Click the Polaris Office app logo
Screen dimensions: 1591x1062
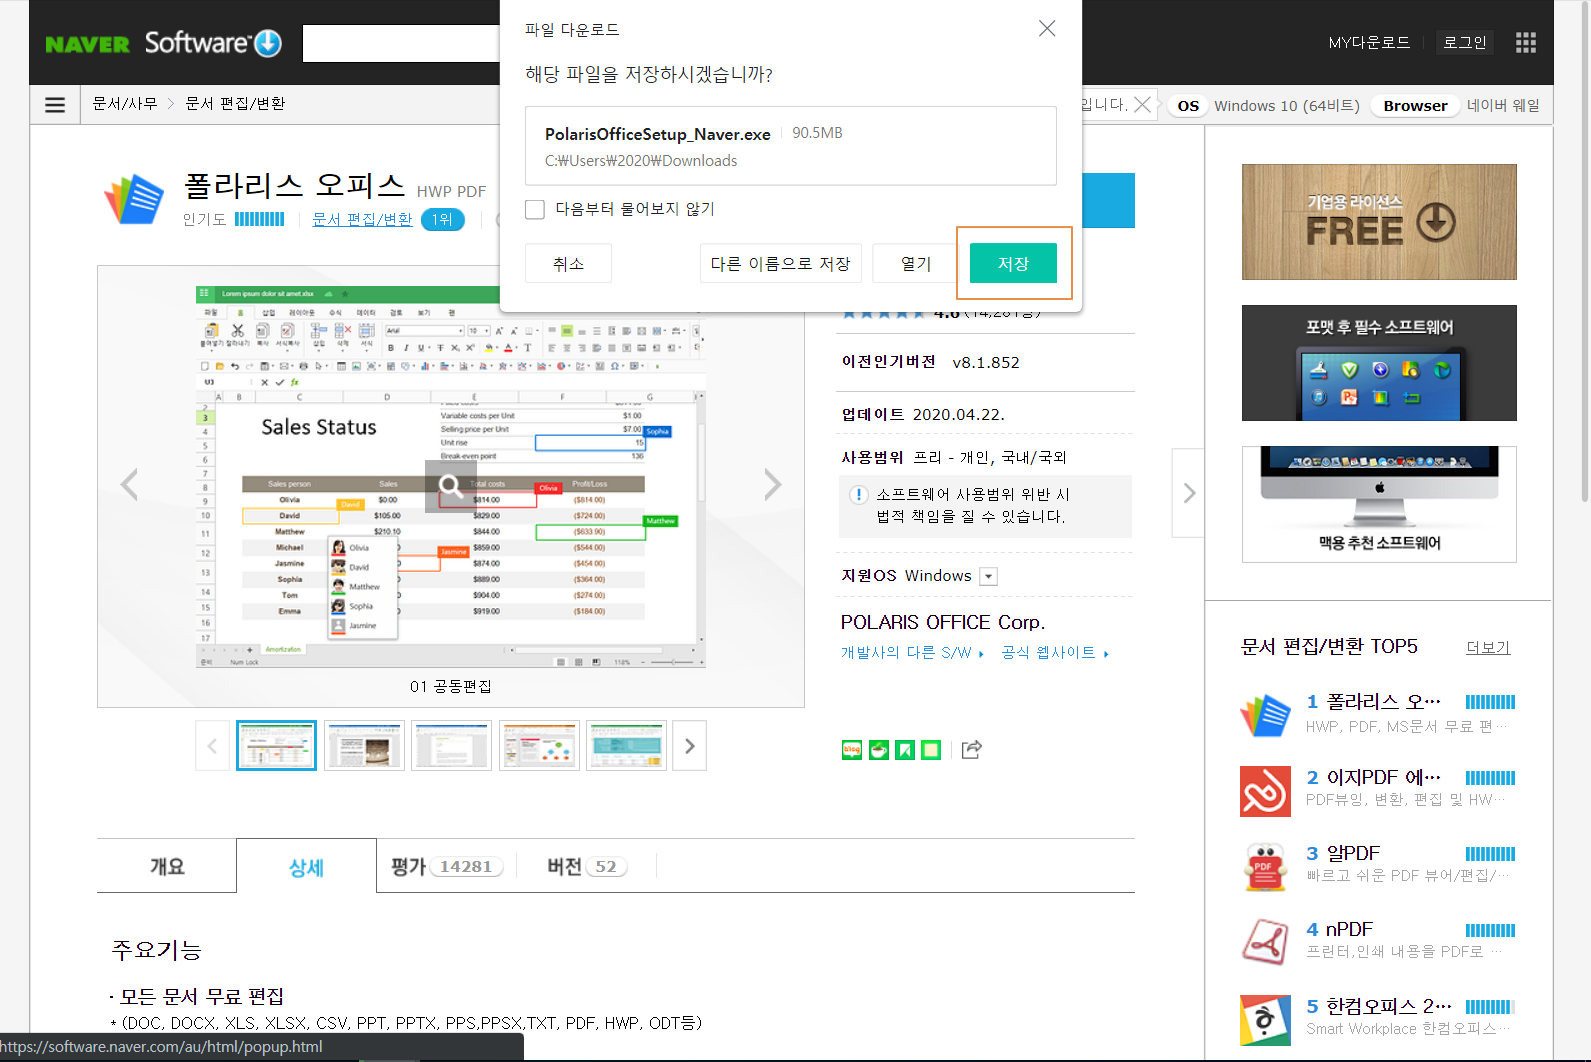134,199
